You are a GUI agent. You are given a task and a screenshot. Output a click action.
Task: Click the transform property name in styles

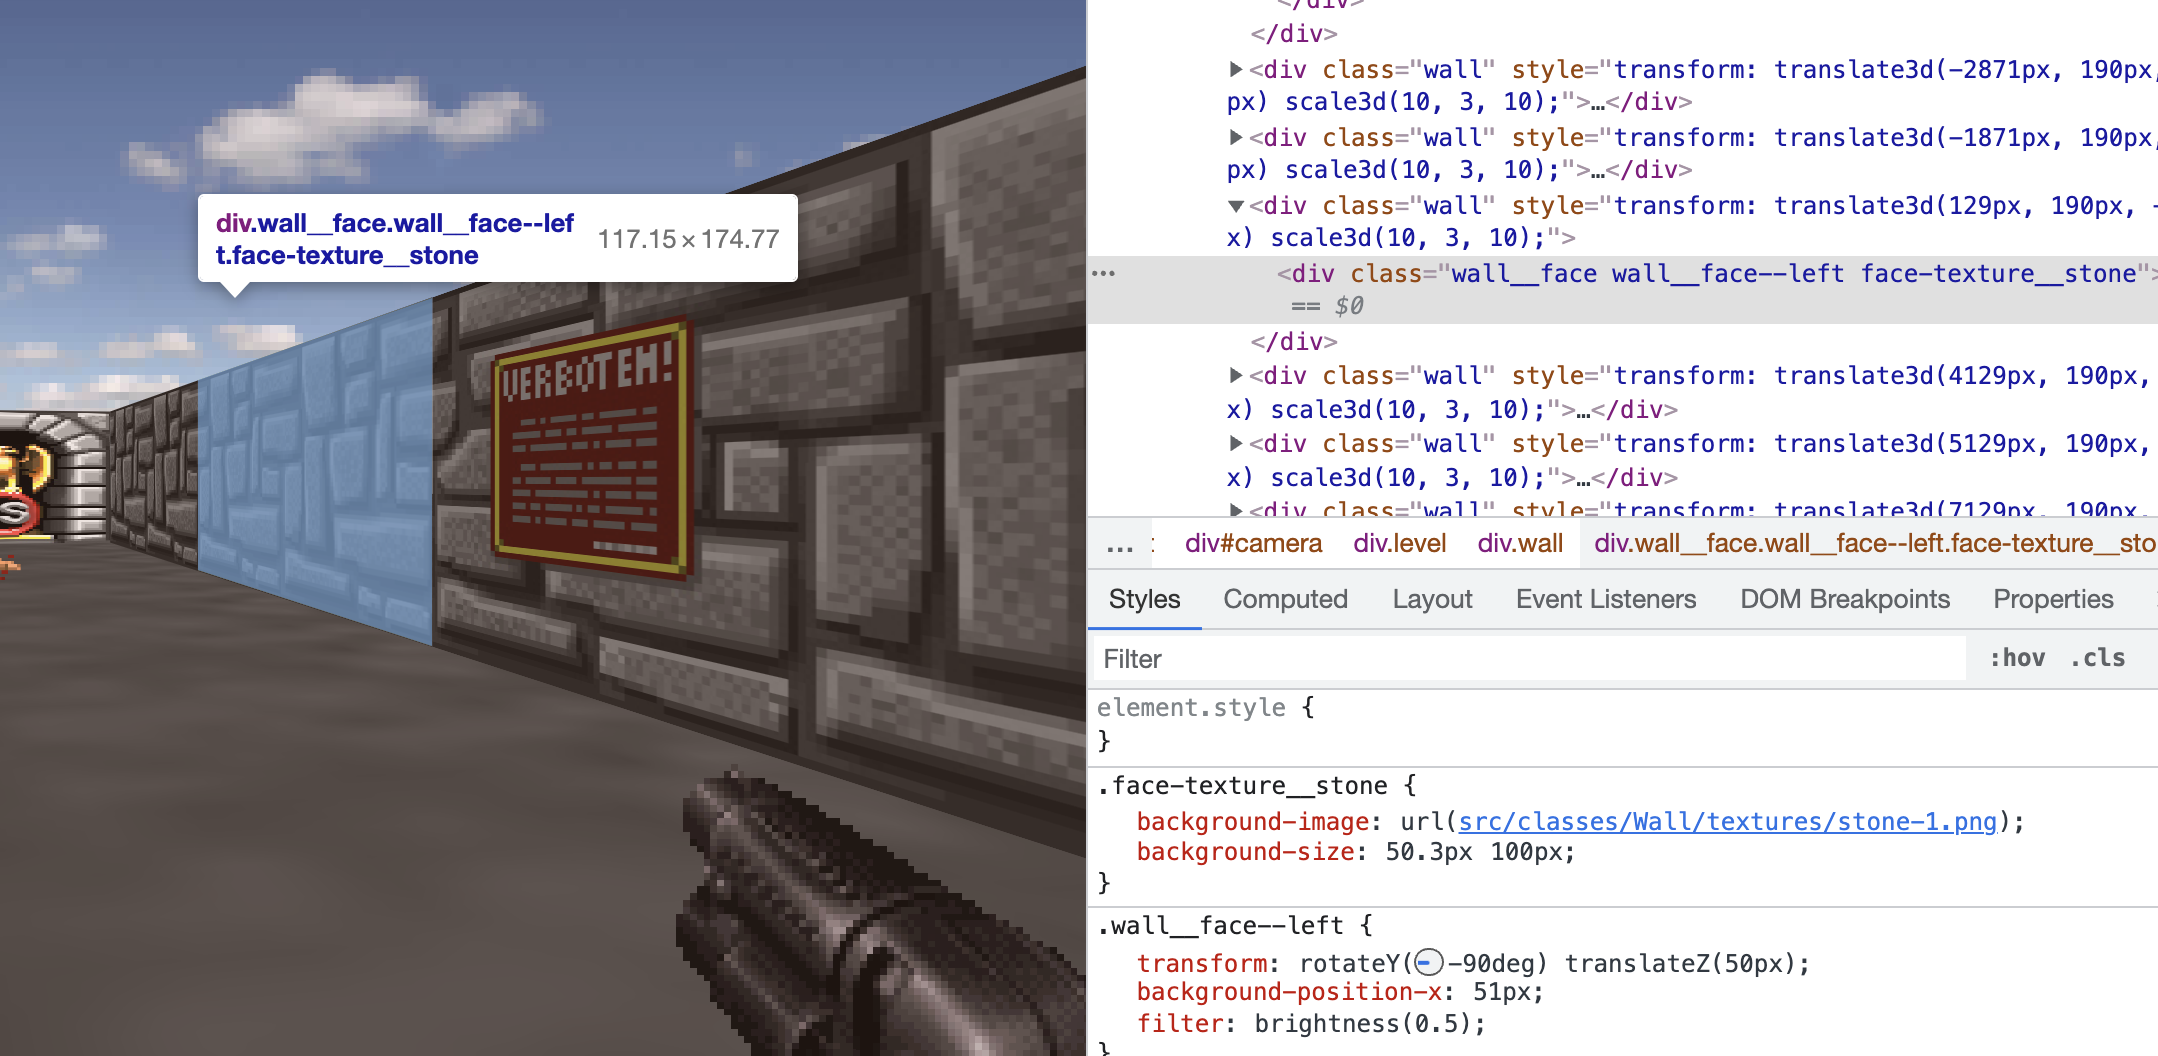click(1201, 963)
